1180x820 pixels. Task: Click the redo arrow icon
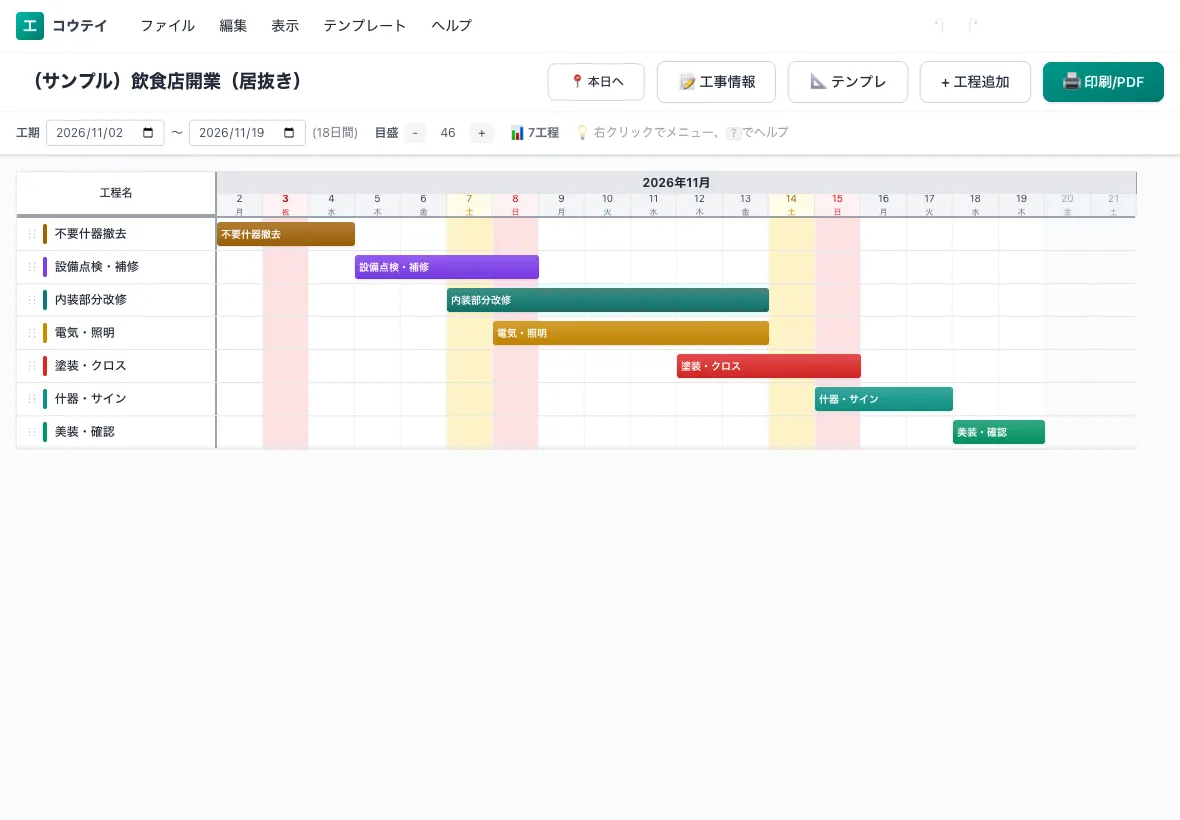(973, 26)
